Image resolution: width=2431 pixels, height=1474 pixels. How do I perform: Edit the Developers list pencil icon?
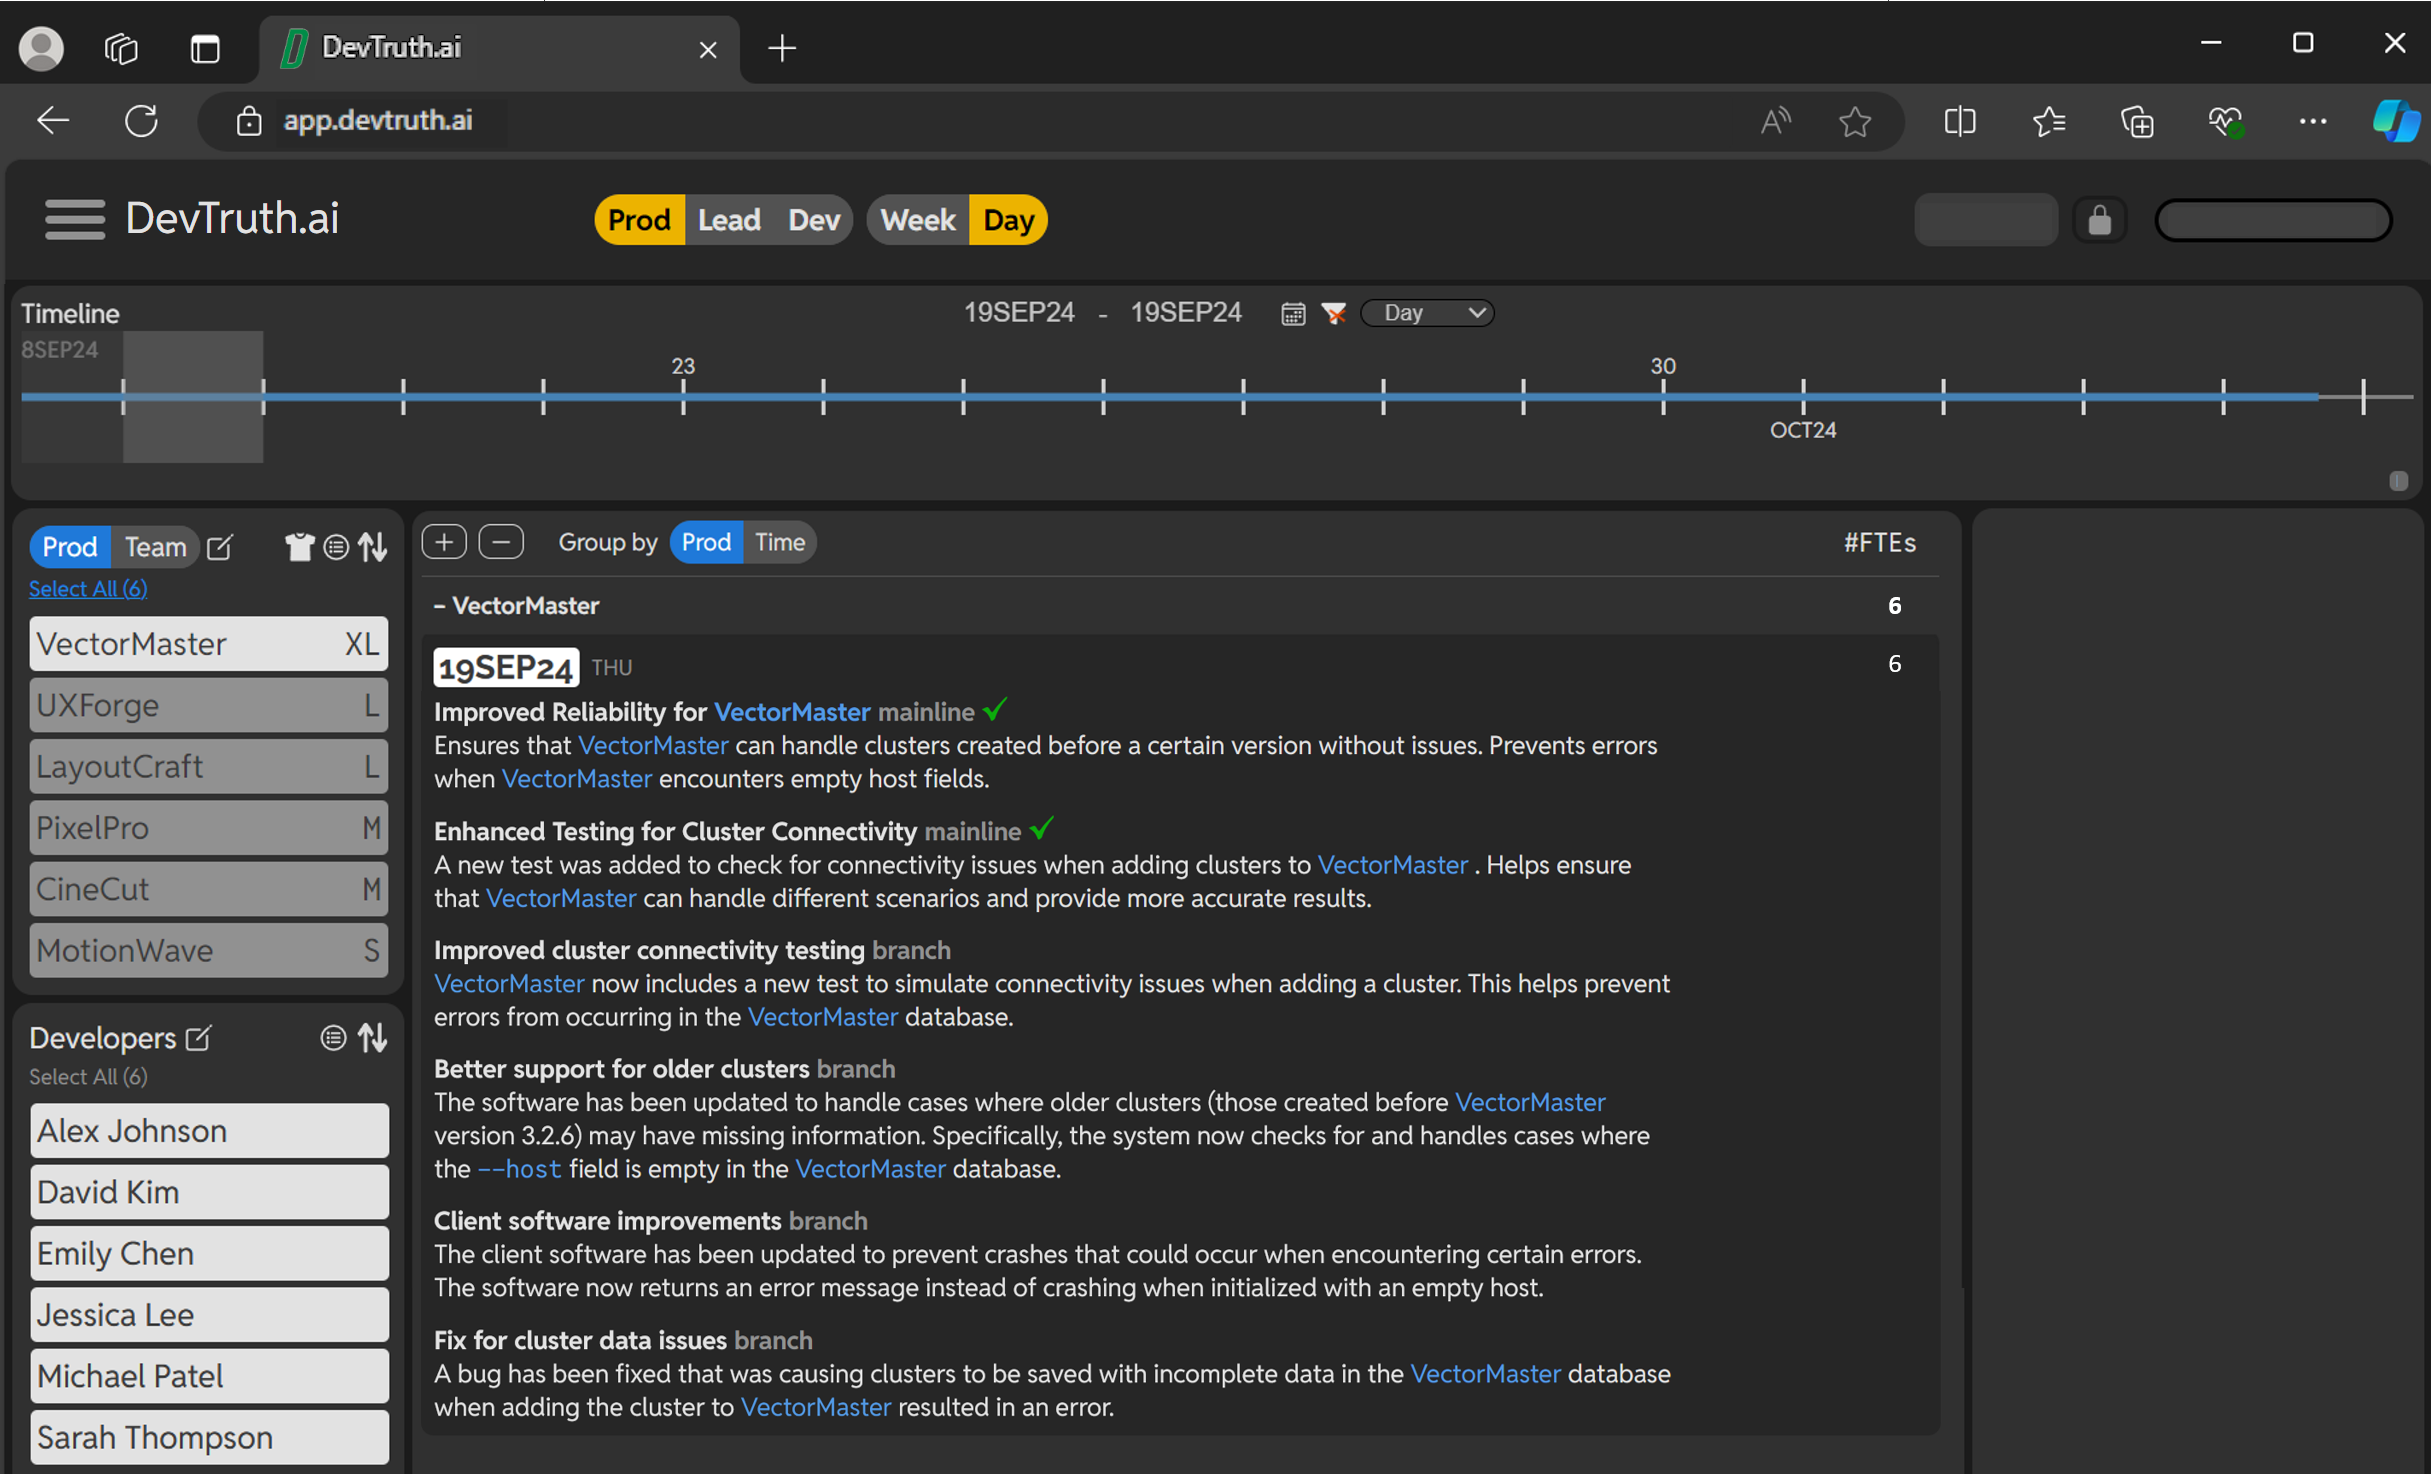tap(198, 1038)
